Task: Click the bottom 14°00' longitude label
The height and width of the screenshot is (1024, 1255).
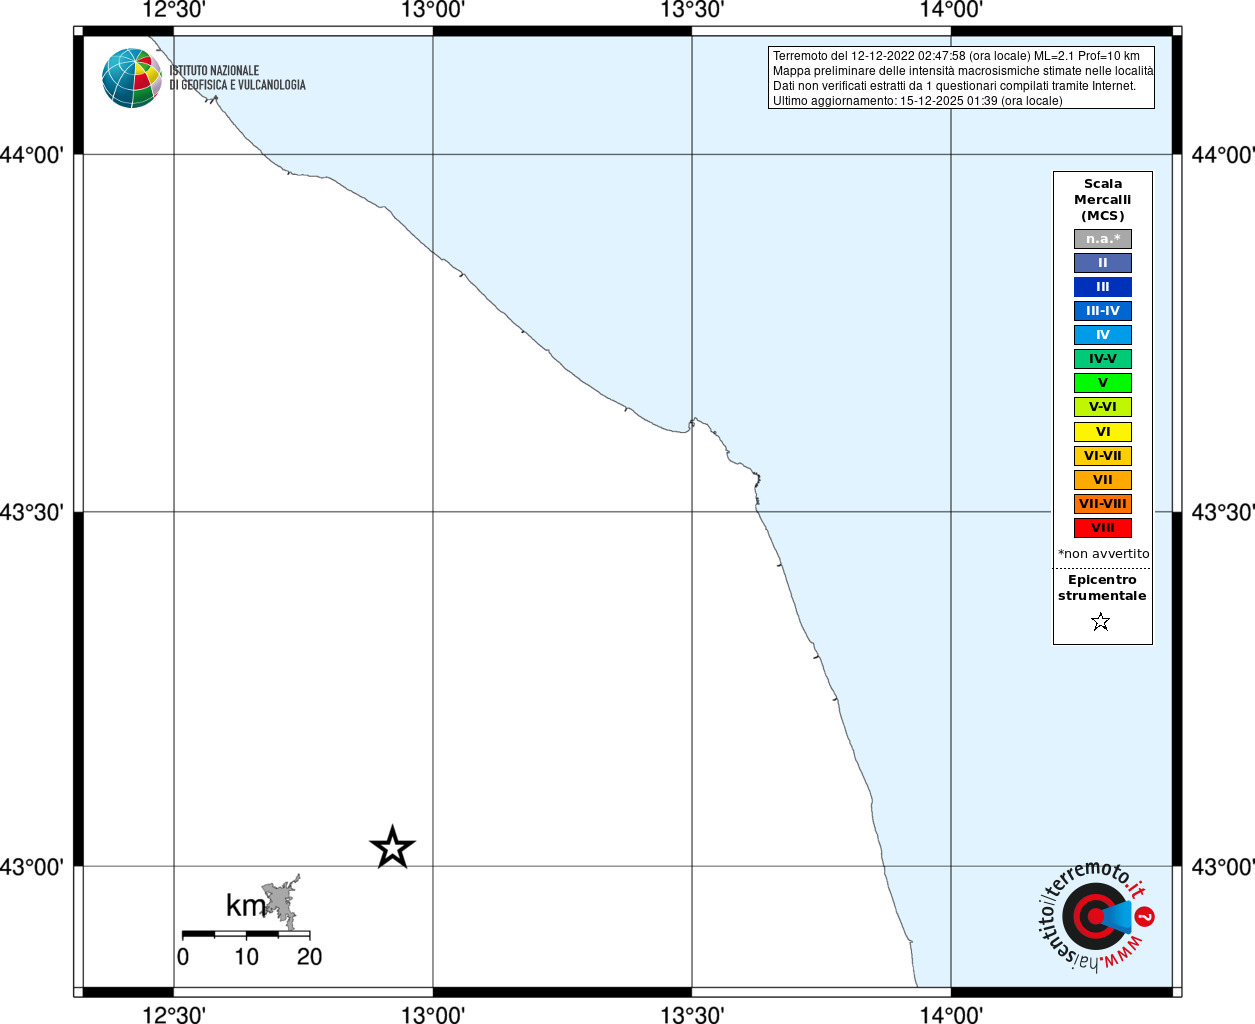Action: (951, 1014)
